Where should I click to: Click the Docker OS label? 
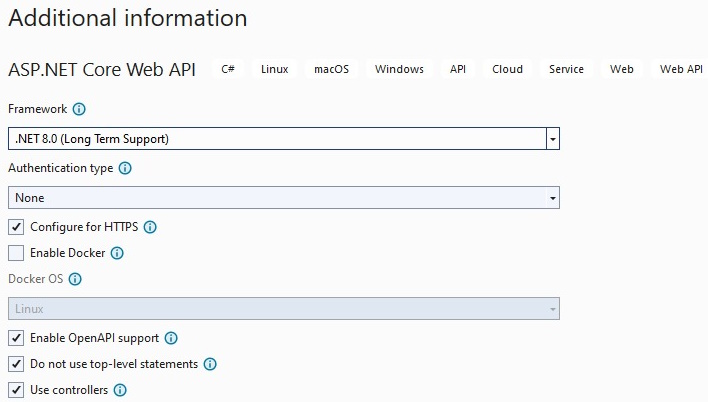point(36,279)
